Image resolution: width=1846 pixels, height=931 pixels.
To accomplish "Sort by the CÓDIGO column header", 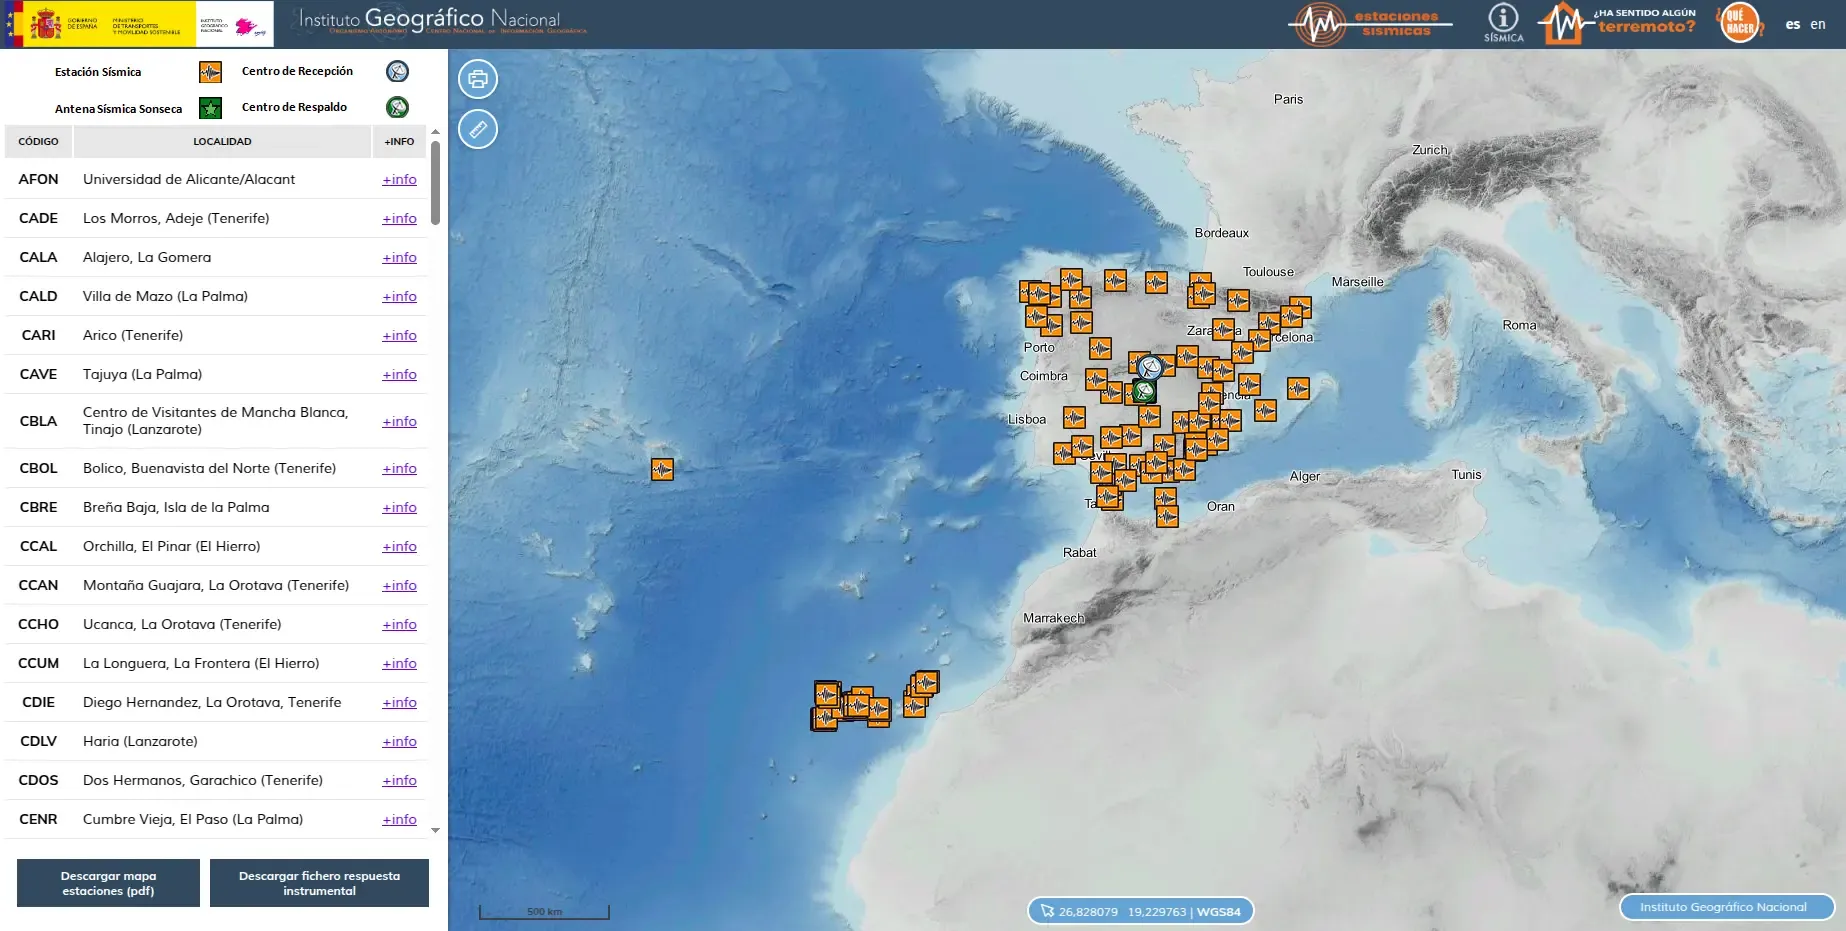I will click(38, 142).
